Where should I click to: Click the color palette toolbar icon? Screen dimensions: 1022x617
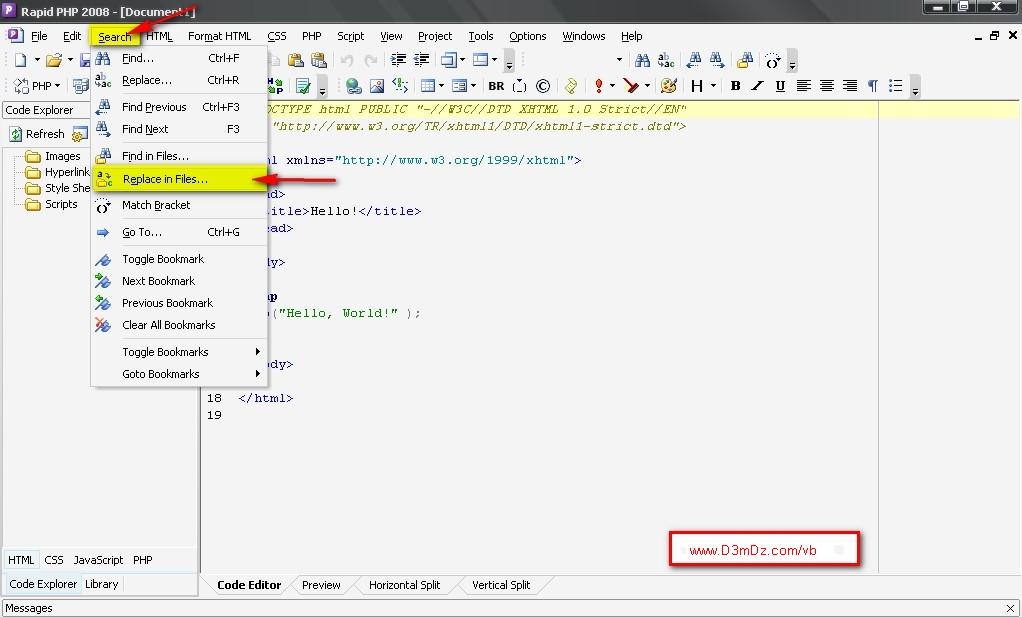click(x=668, y=85)
